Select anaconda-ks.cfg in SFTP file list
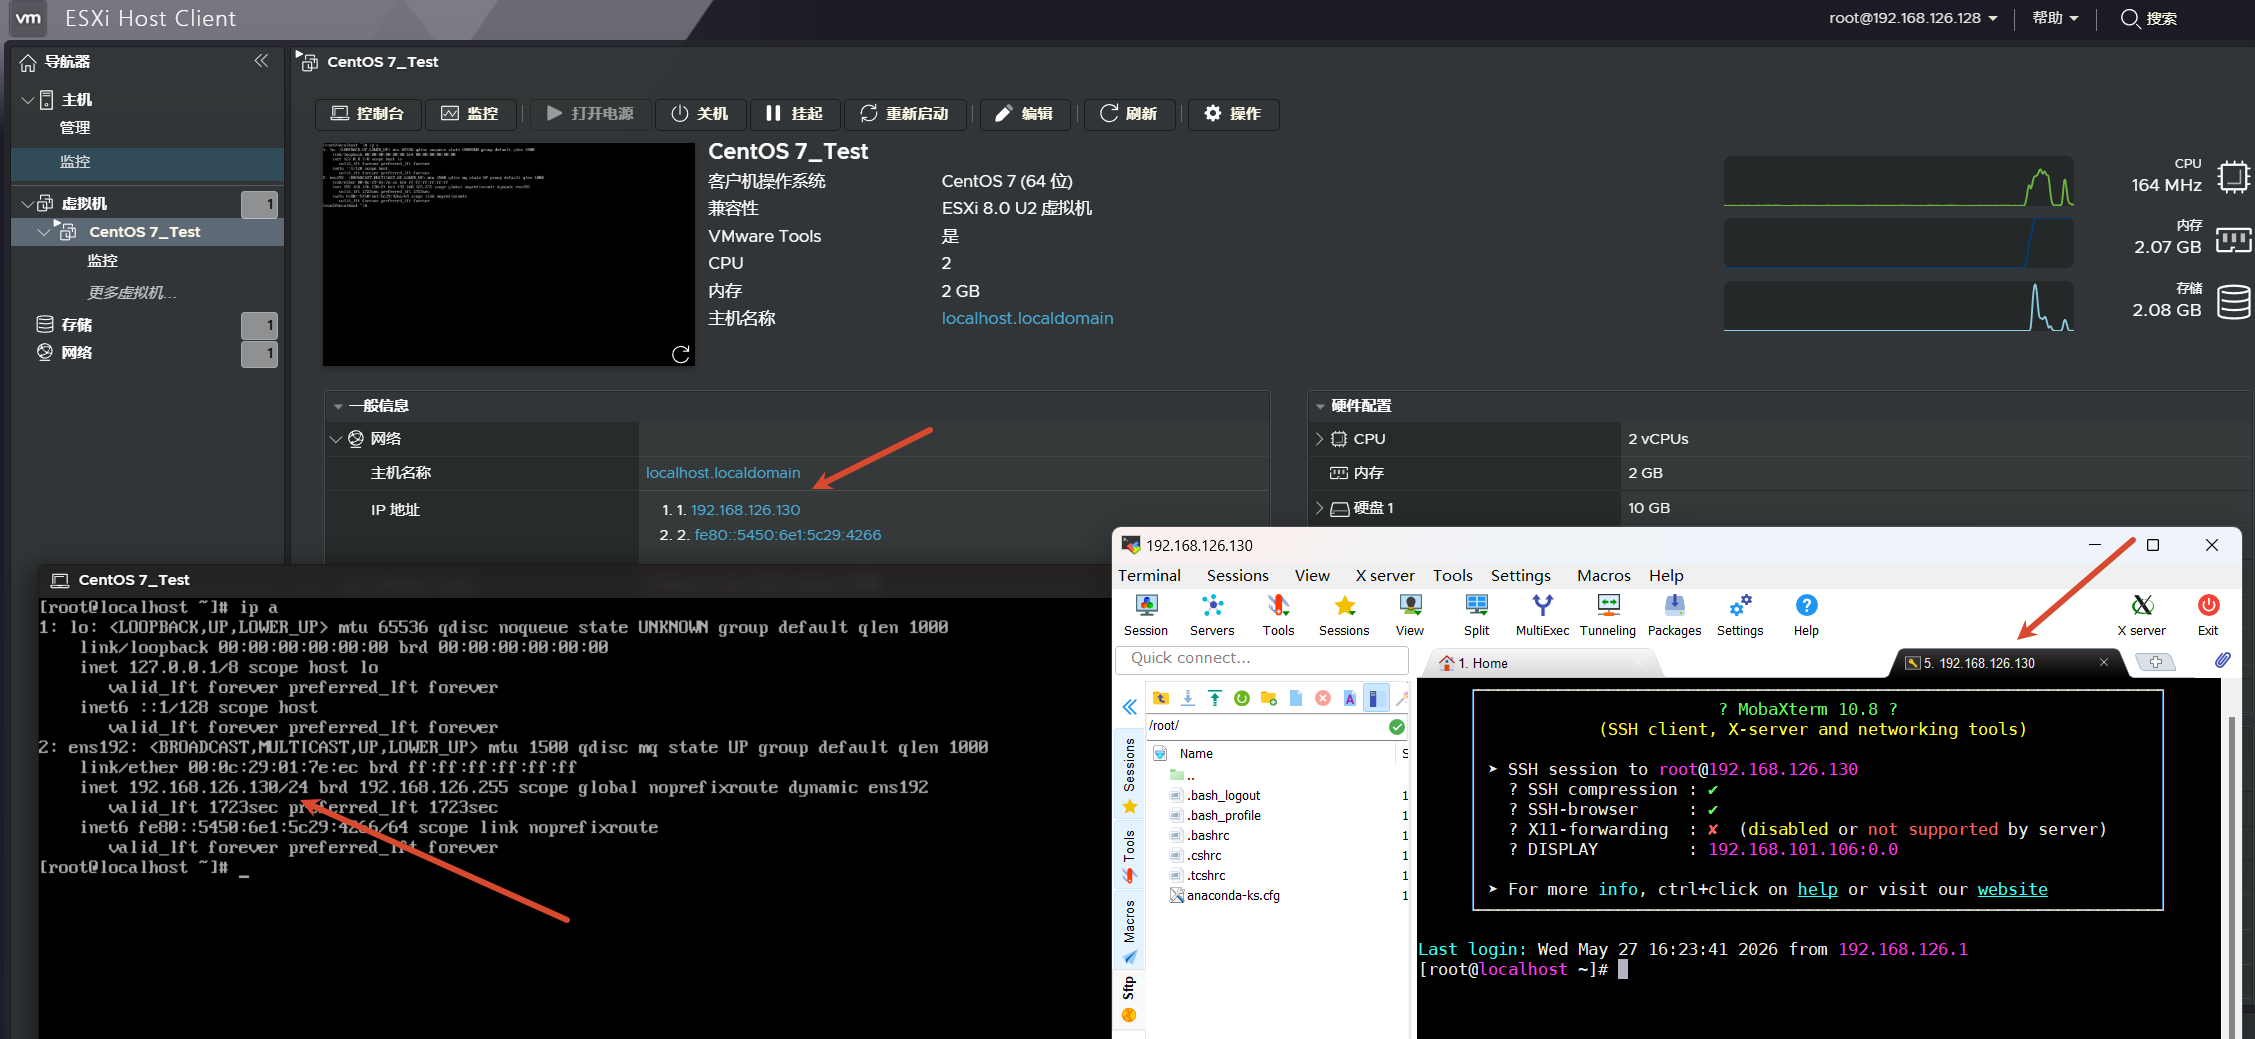This screenshot has width=2255, height=1039. [1232, 896]
